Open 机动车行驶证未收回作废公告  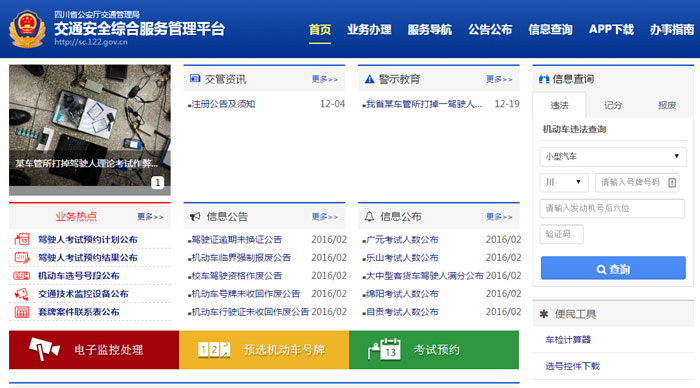tap(250, 312)
